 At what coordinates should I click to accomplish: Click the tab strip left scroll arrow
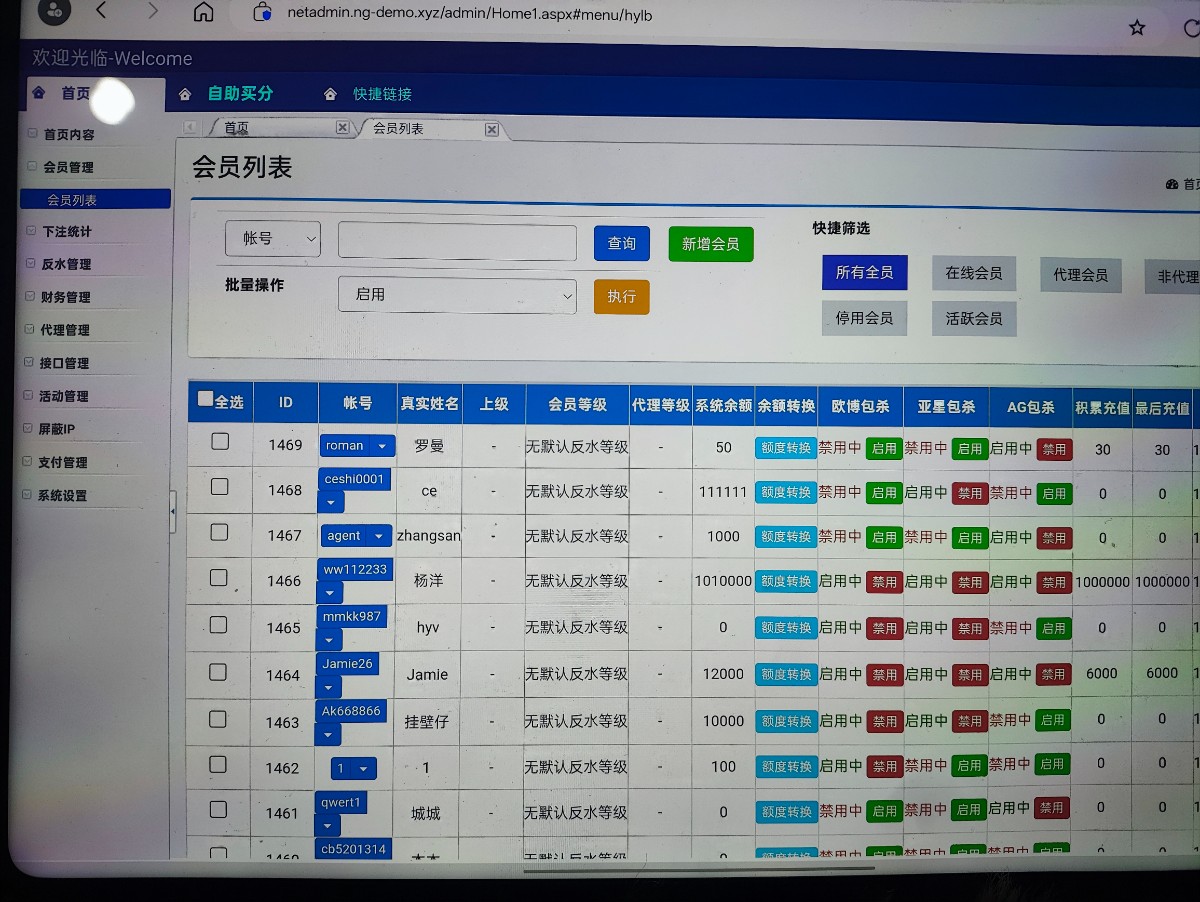click(x=189, y=127)
